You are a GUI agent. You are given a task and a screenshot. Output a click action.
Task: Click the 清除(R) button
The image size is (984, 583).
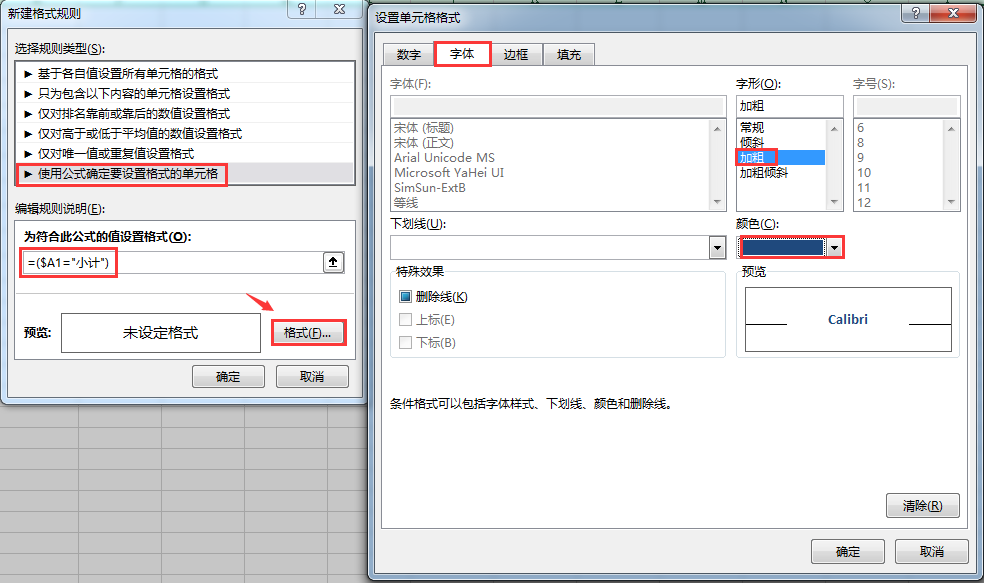point(922,506)
